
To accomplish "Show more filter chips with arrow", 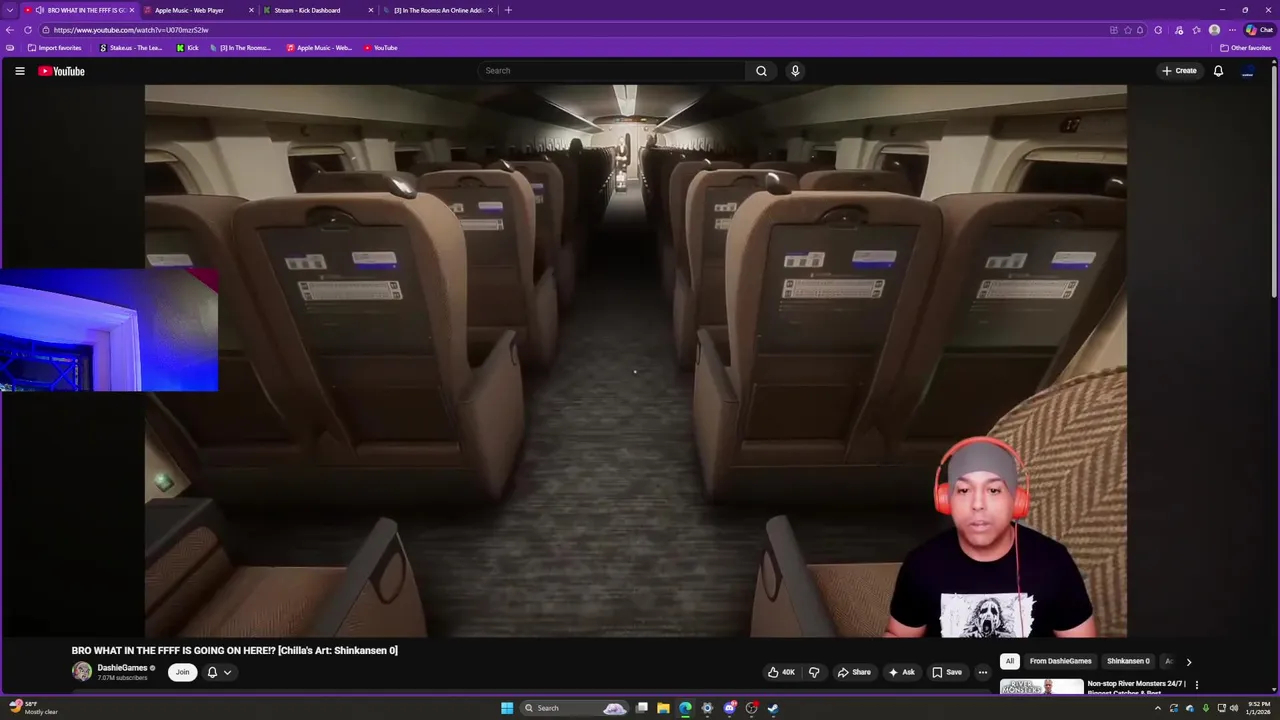I will [x=1188, y=661].
